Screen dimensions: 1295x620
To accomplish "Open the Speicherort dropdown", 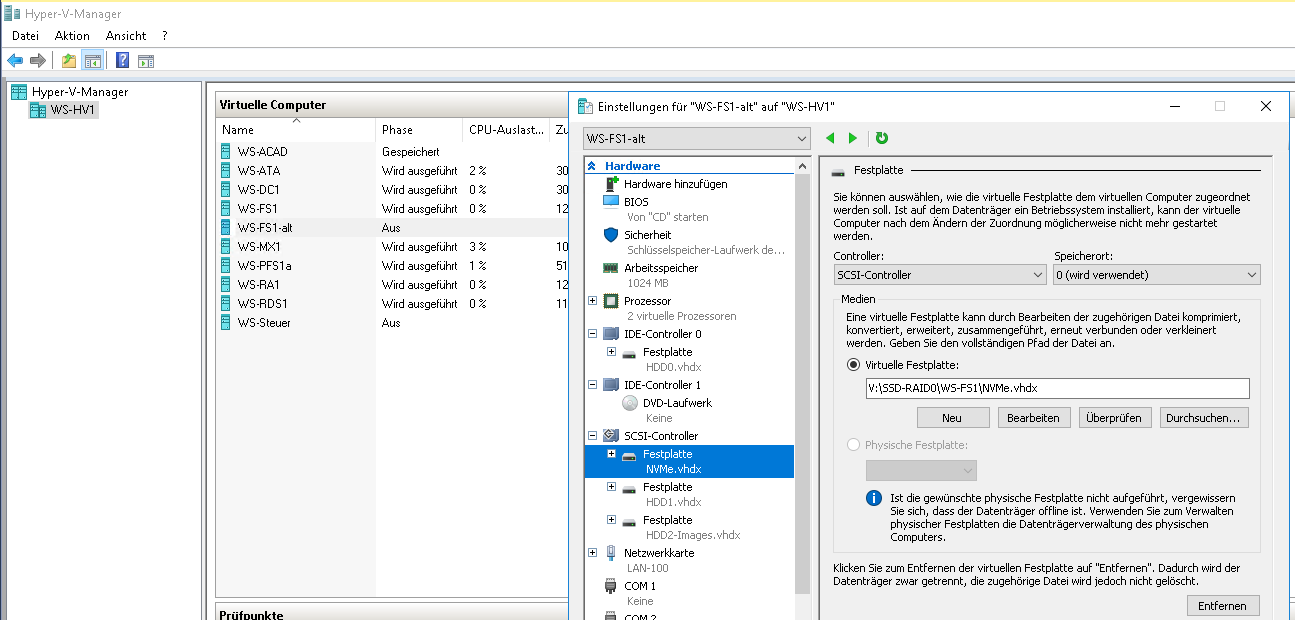I will [1157, 274].
